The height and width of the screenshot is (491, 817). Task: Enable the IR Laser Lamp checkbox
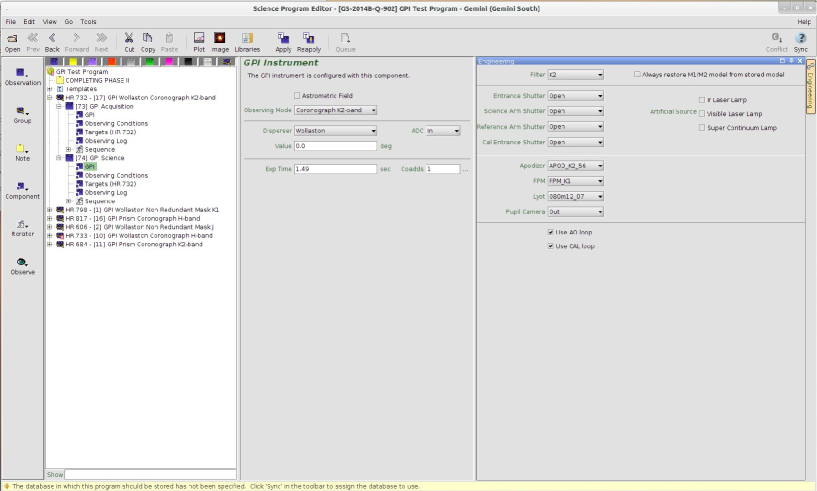(701, 100)
